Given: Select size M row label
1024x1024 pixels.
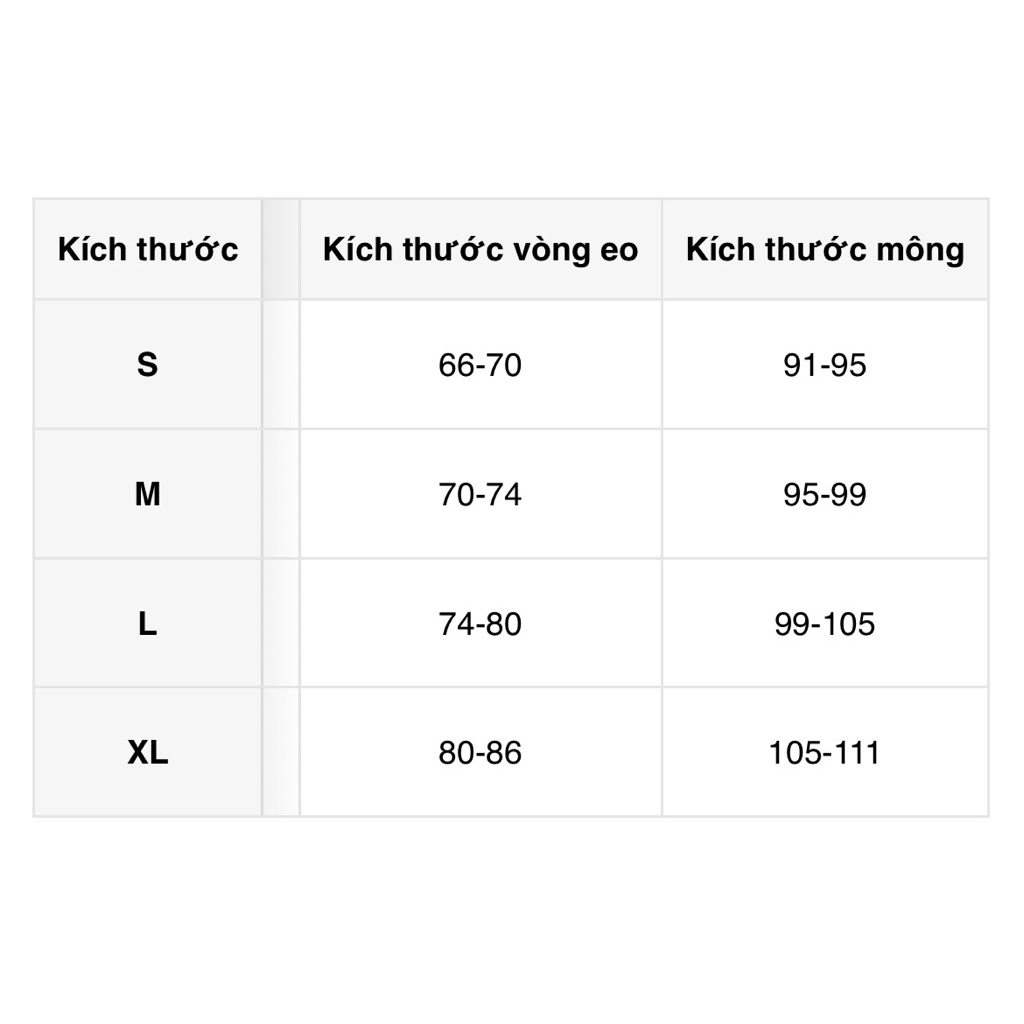Looking at the screenshot, I should [148, 494].
